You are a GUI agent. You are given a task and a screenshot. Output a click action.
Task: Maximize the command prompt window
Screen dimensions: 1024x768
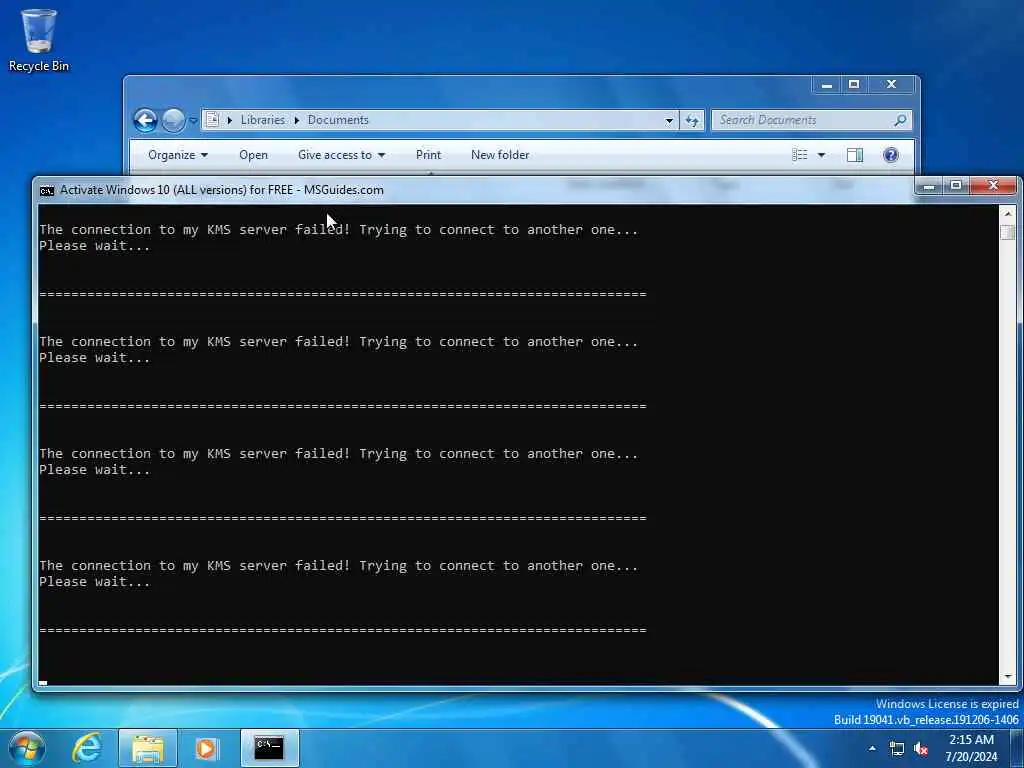[x=955, y=187]
